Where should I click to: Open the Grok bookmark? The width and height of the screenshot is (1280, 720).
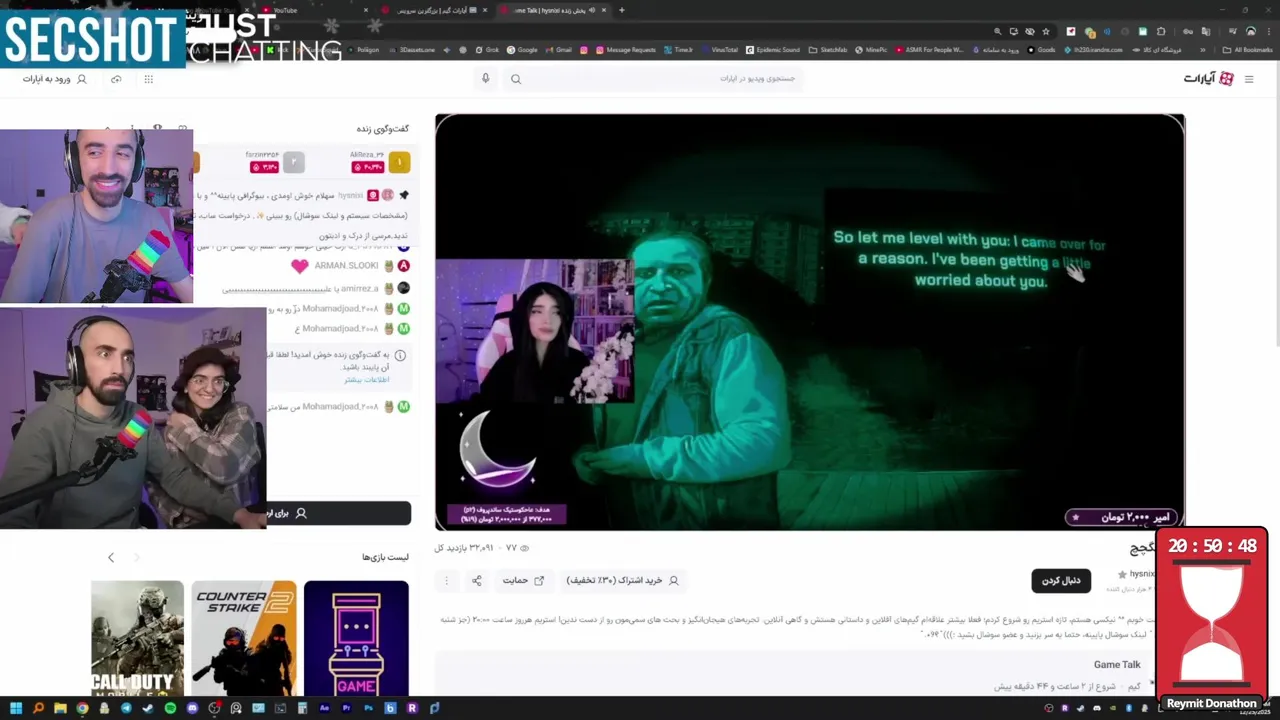[485, 50]
